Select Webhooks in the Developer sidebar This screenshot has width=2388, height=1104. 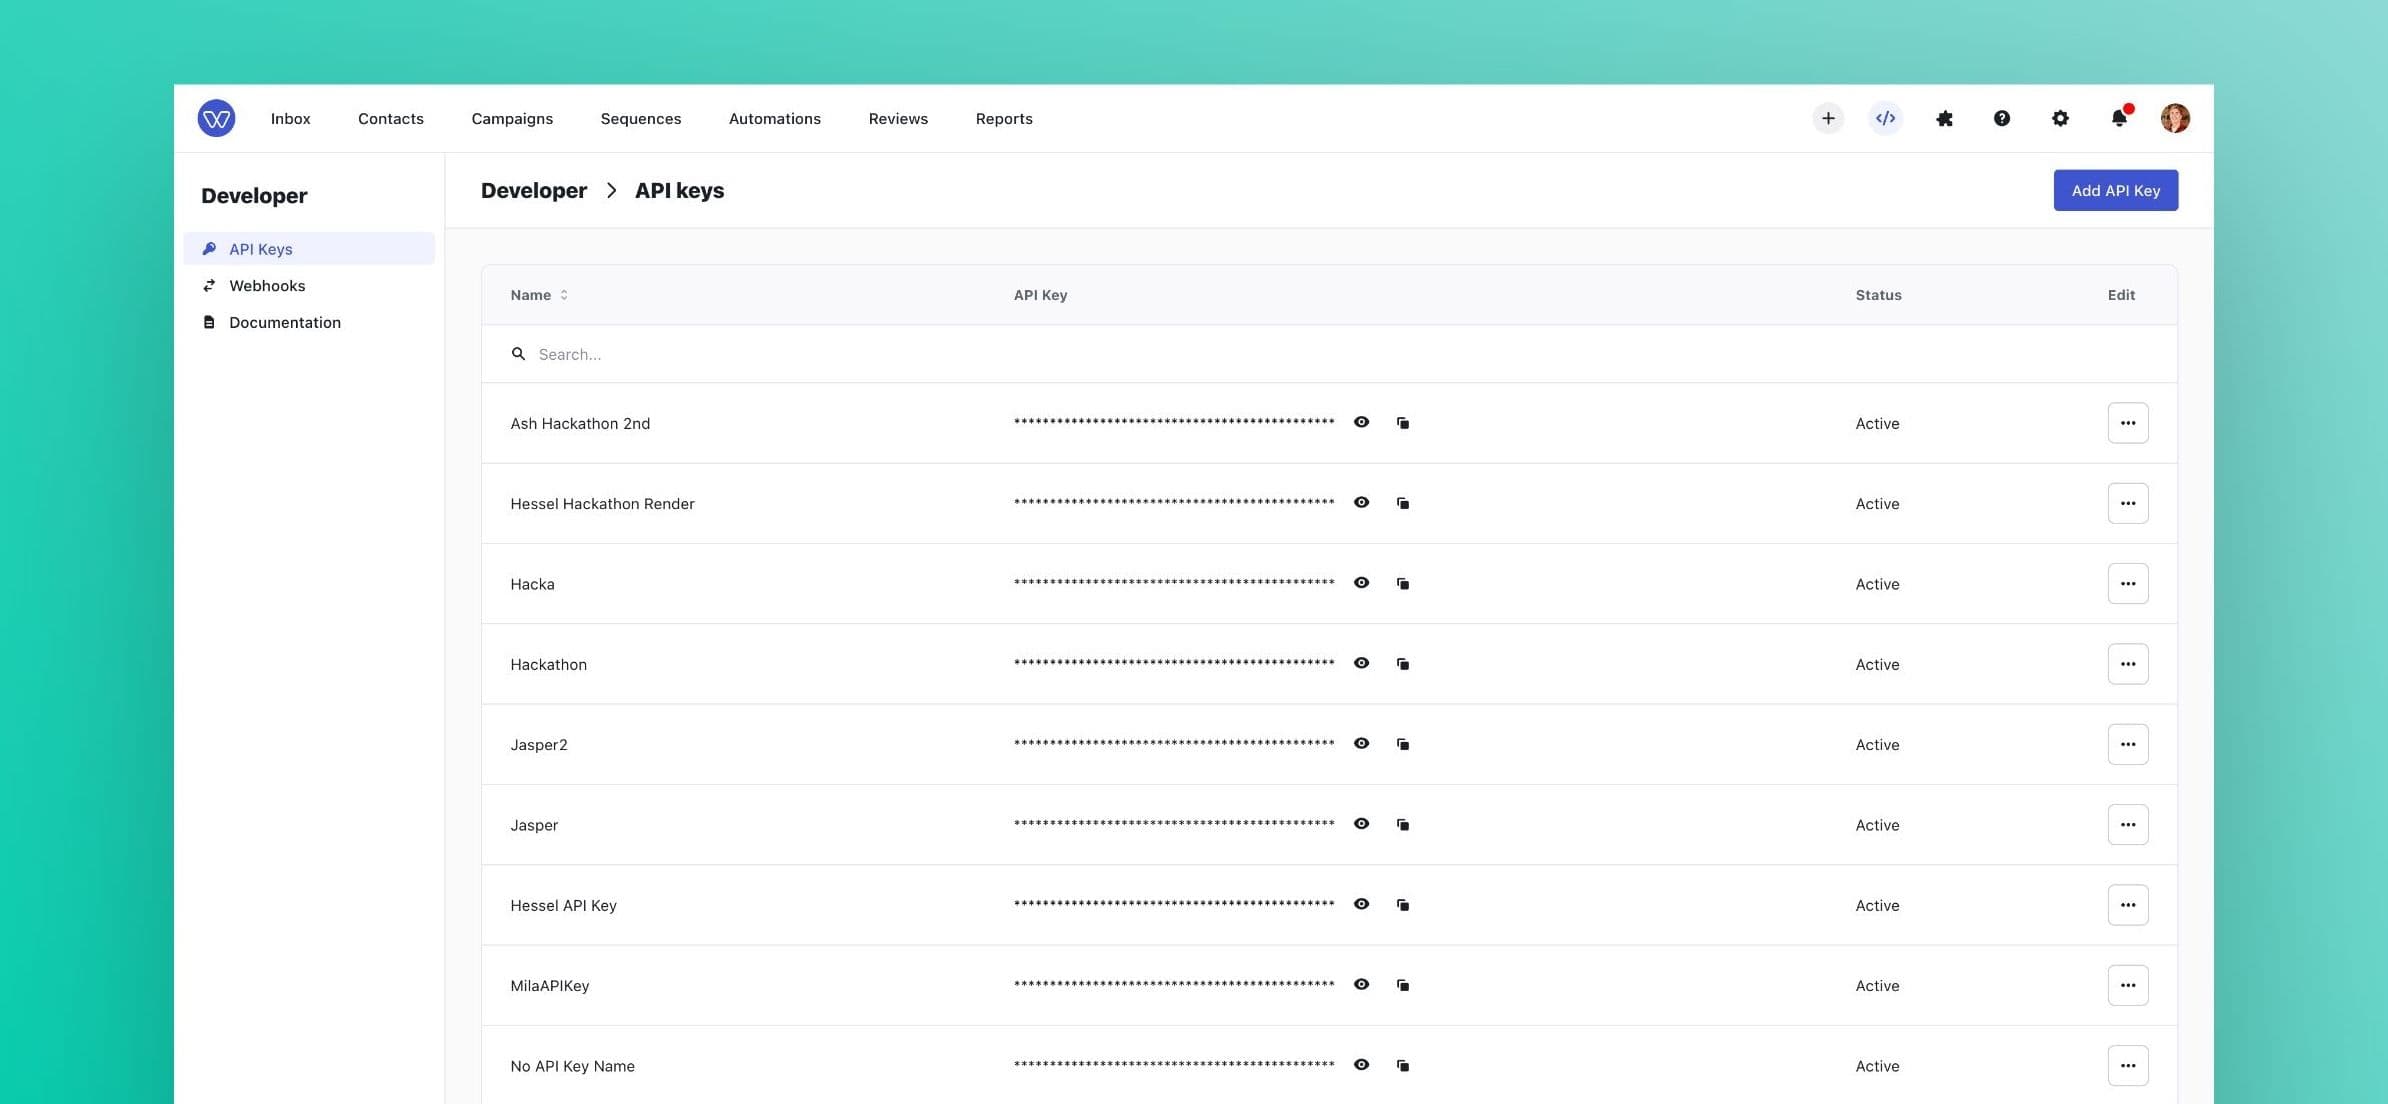pos(267,285)
